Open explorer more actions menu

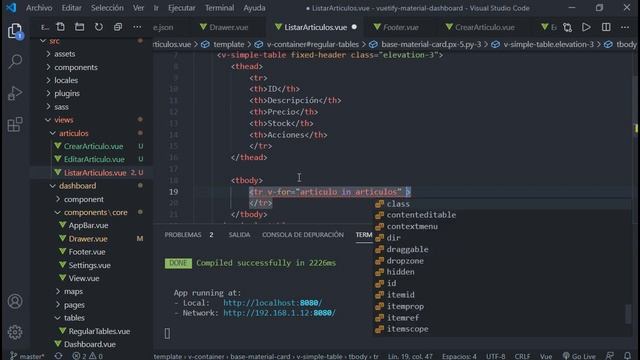tap(137, 27)
